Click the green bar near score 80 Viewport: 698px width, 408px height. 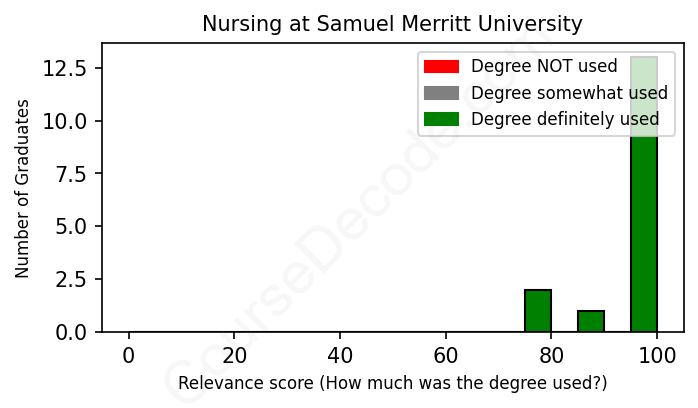[x=538, y=310]
